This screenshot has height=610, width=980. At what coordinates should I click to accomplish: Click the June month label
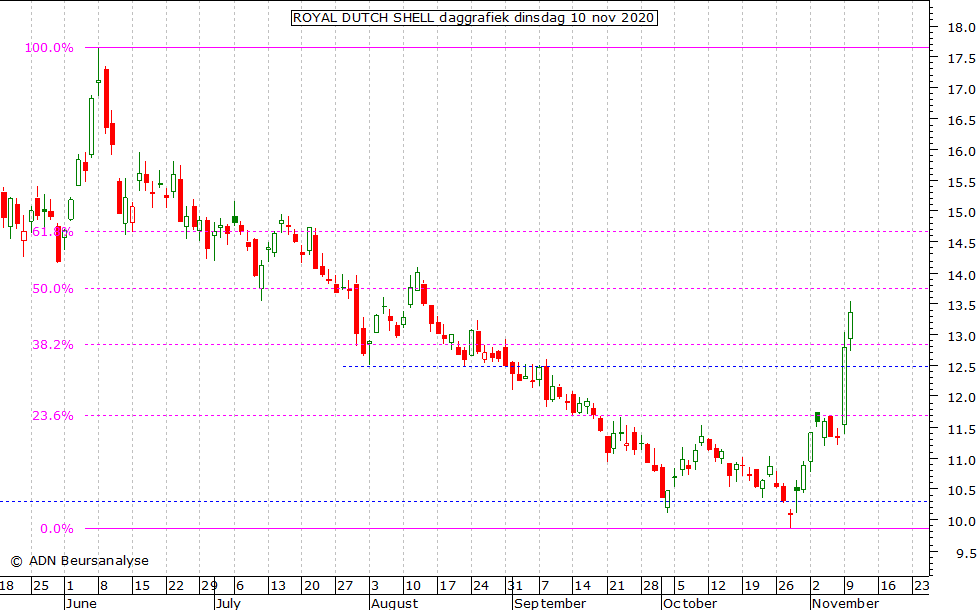(x=81, y=603)
